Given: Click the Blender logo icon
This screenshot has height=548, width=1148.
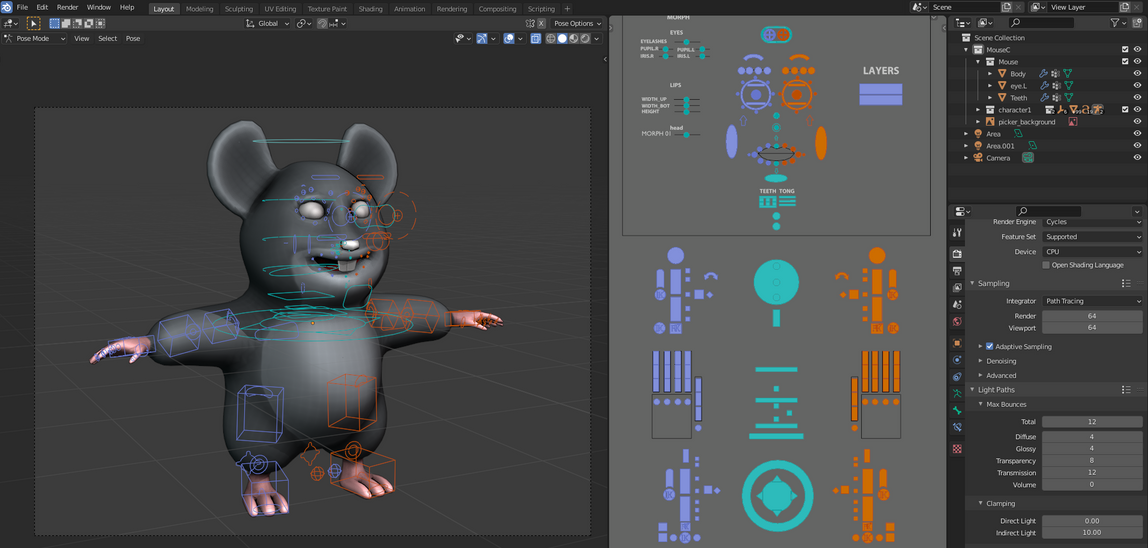Looking at the screenshot, I should [x=7, y=8].
